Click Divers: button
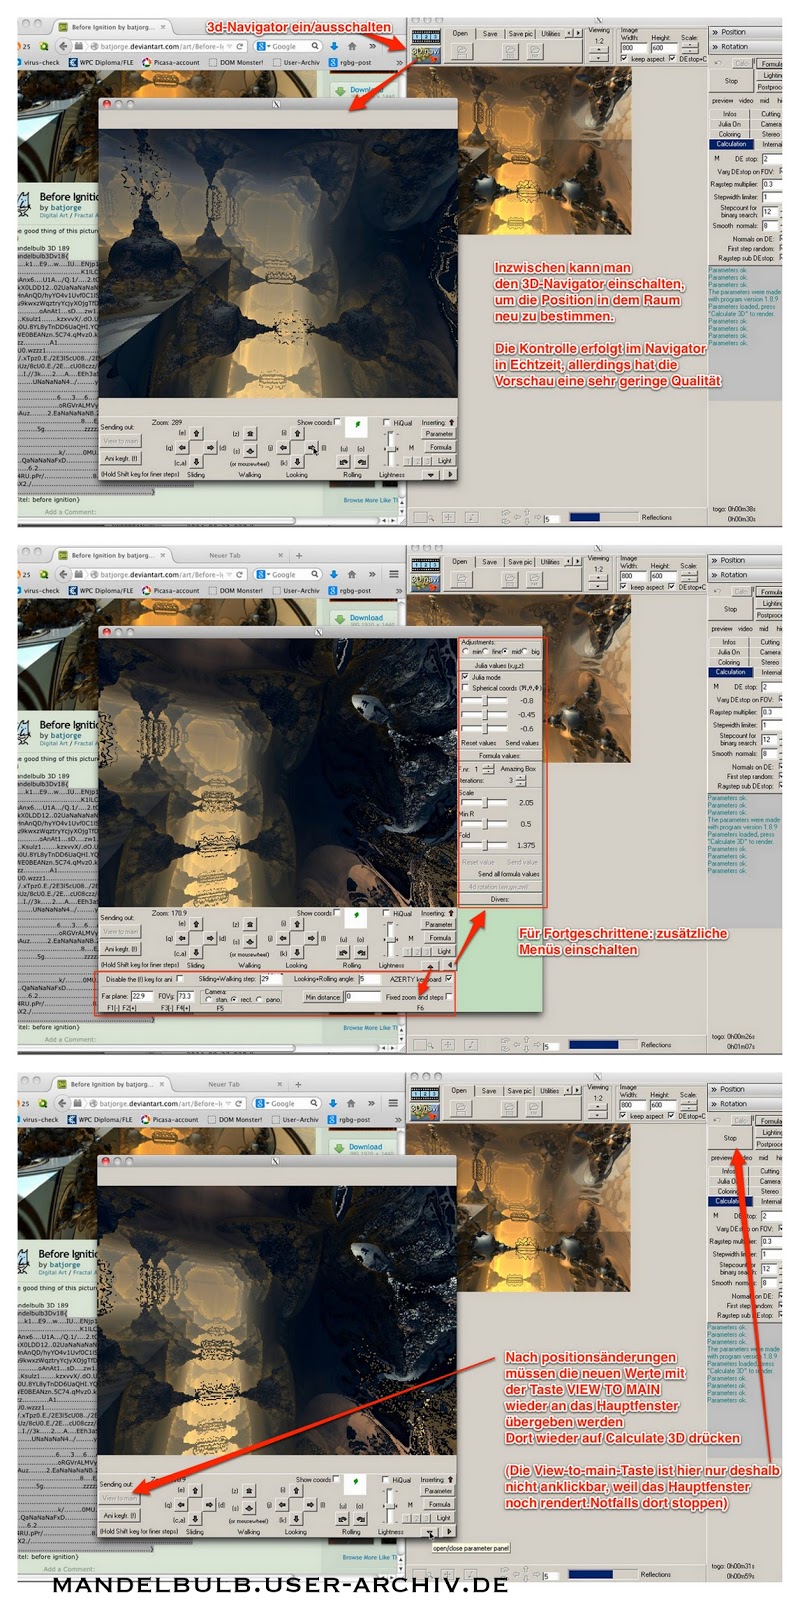Screen dimensions: 800x1600 pos(500,899)
